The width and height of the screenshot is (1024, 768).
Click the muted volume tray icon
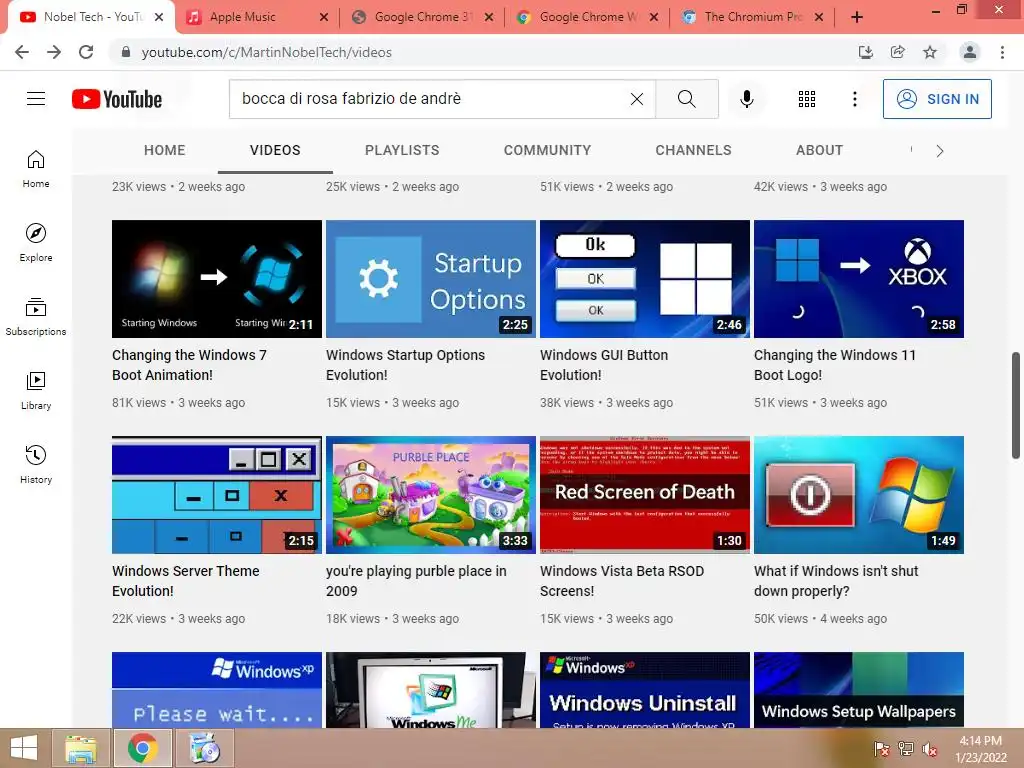930,749
